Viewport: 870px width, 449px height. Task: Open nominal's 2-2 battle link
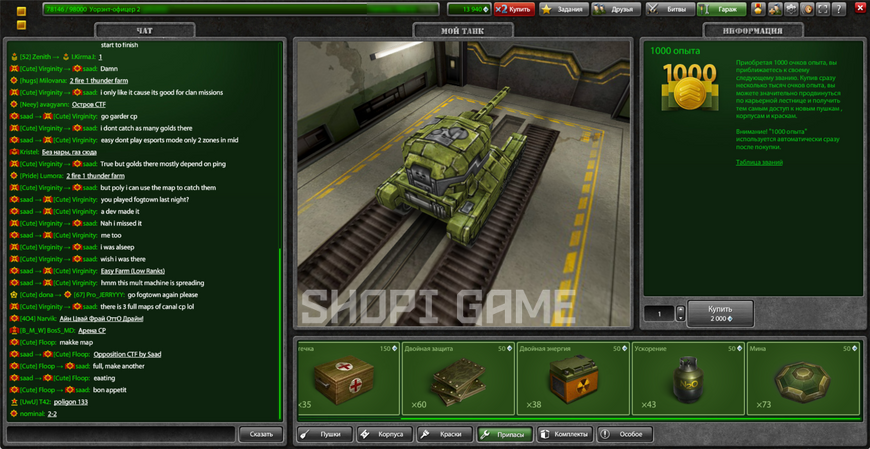pyautogui.click(x=53, y=413)
